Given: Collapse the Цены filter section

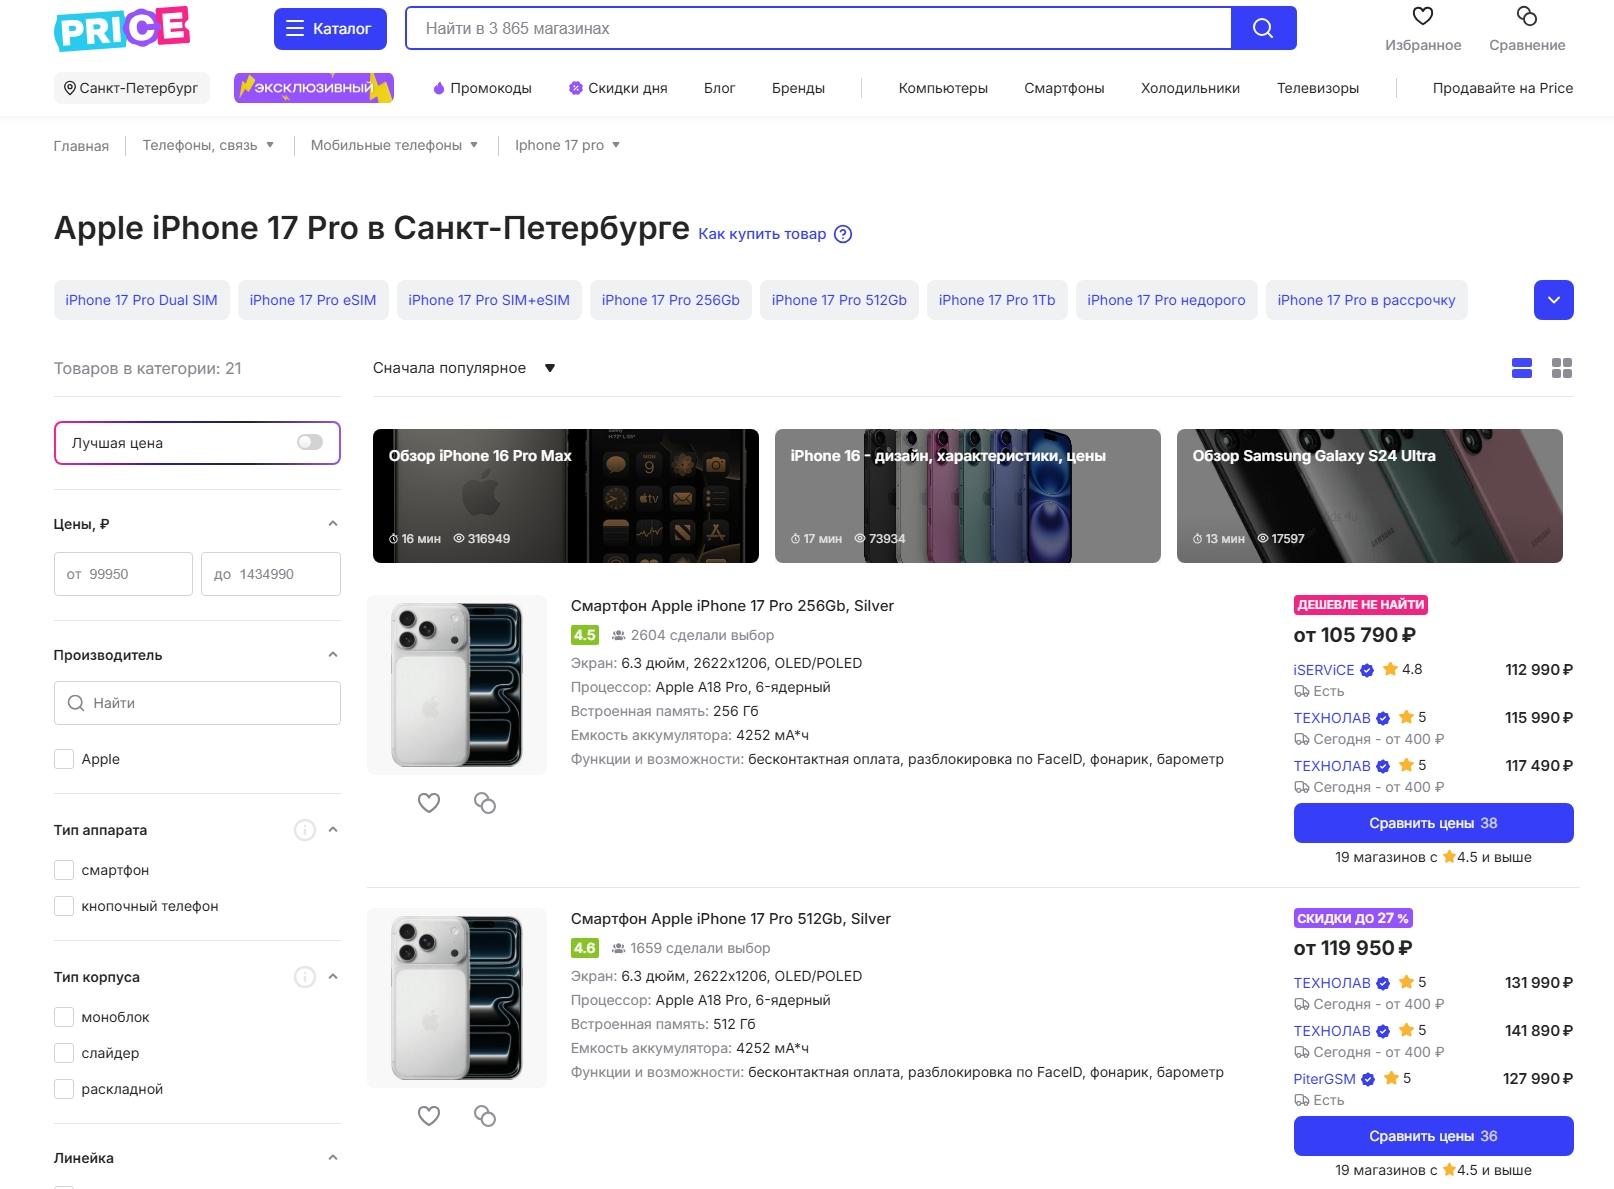Looking at the screenshot, I should 333,524.
